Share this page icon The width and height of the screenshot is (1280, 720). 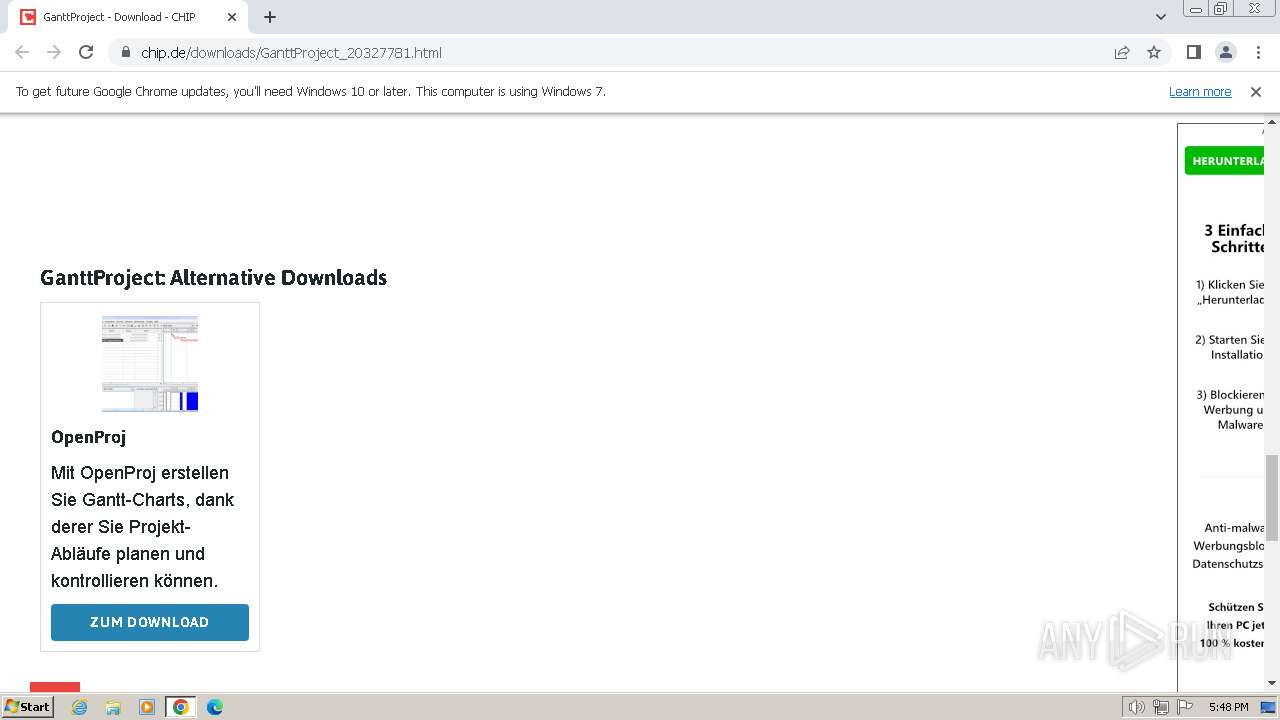[x=1122, y=52]
